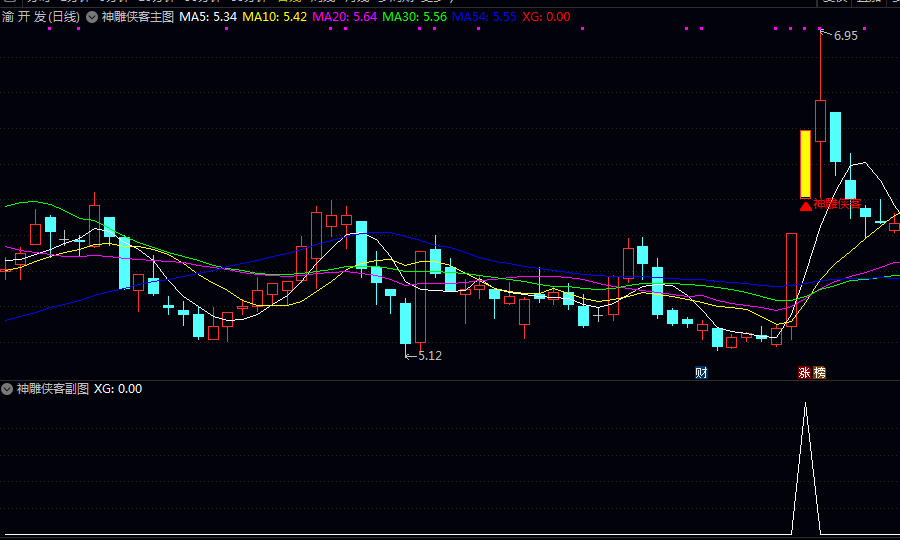900x540 pixels.
Task: Click the red XG: 0.00 main chart label
Action: 546,17
